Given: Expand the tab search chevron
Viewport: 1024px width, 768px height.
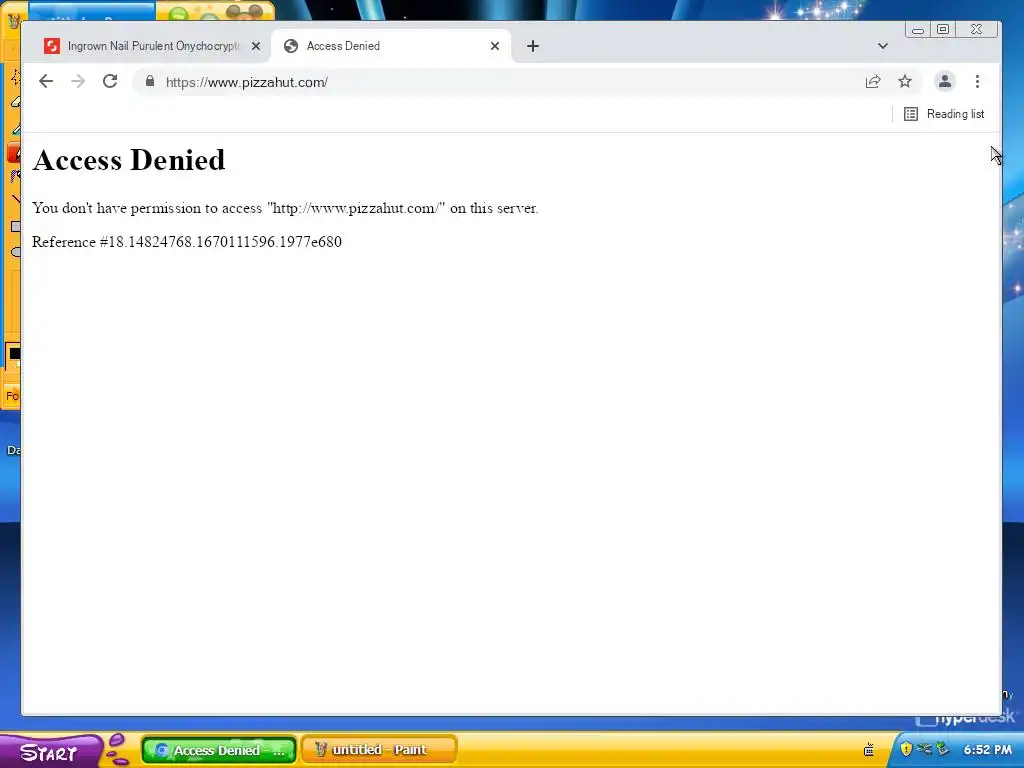Looking at the screenshot, I should pos(883,46).
